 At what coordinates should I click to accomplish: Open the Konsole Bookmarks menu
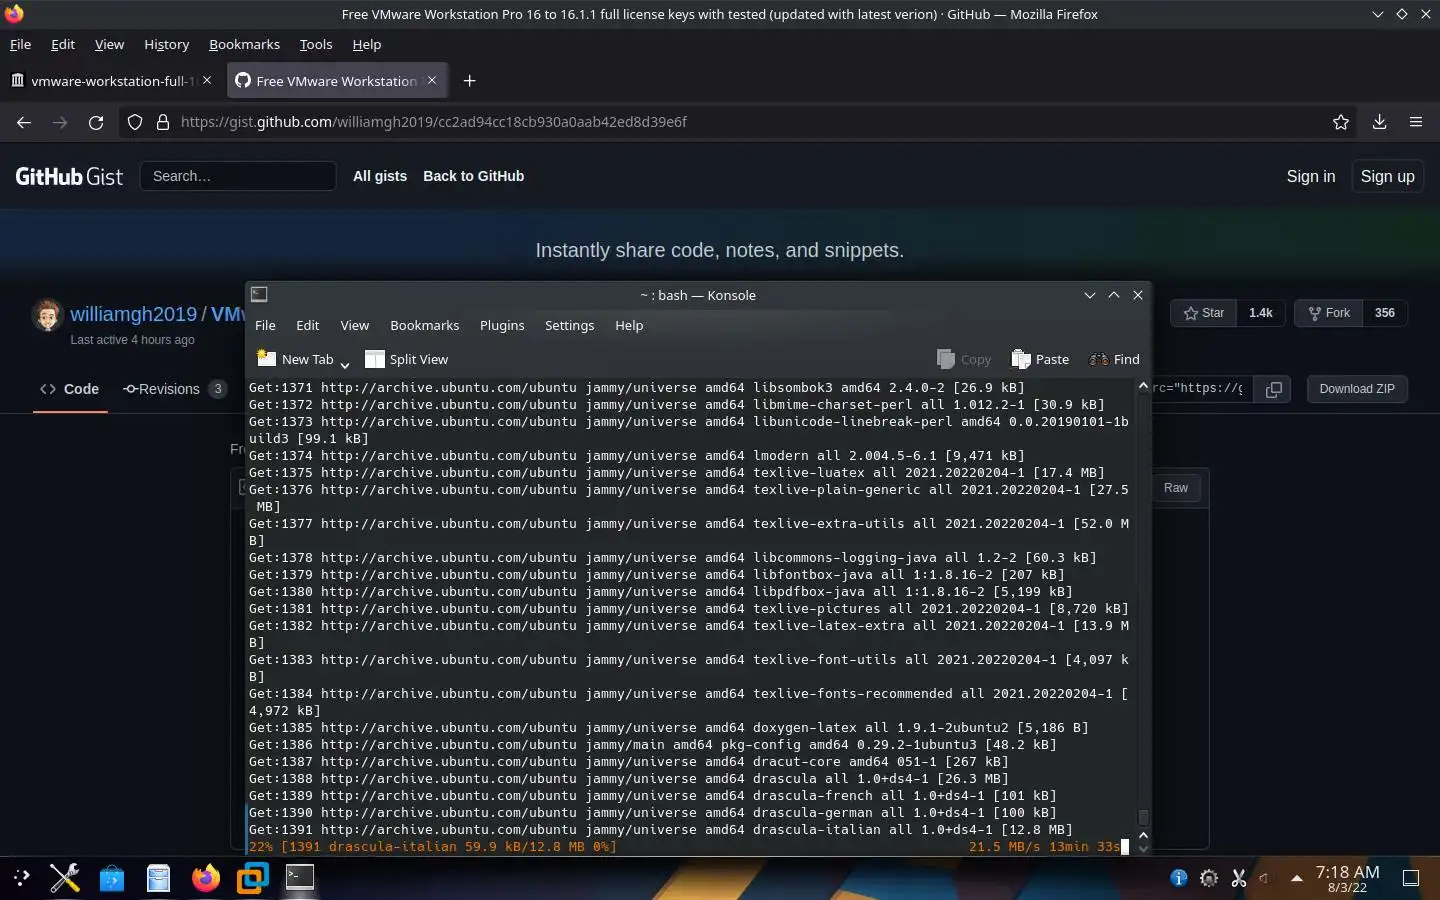424,325
